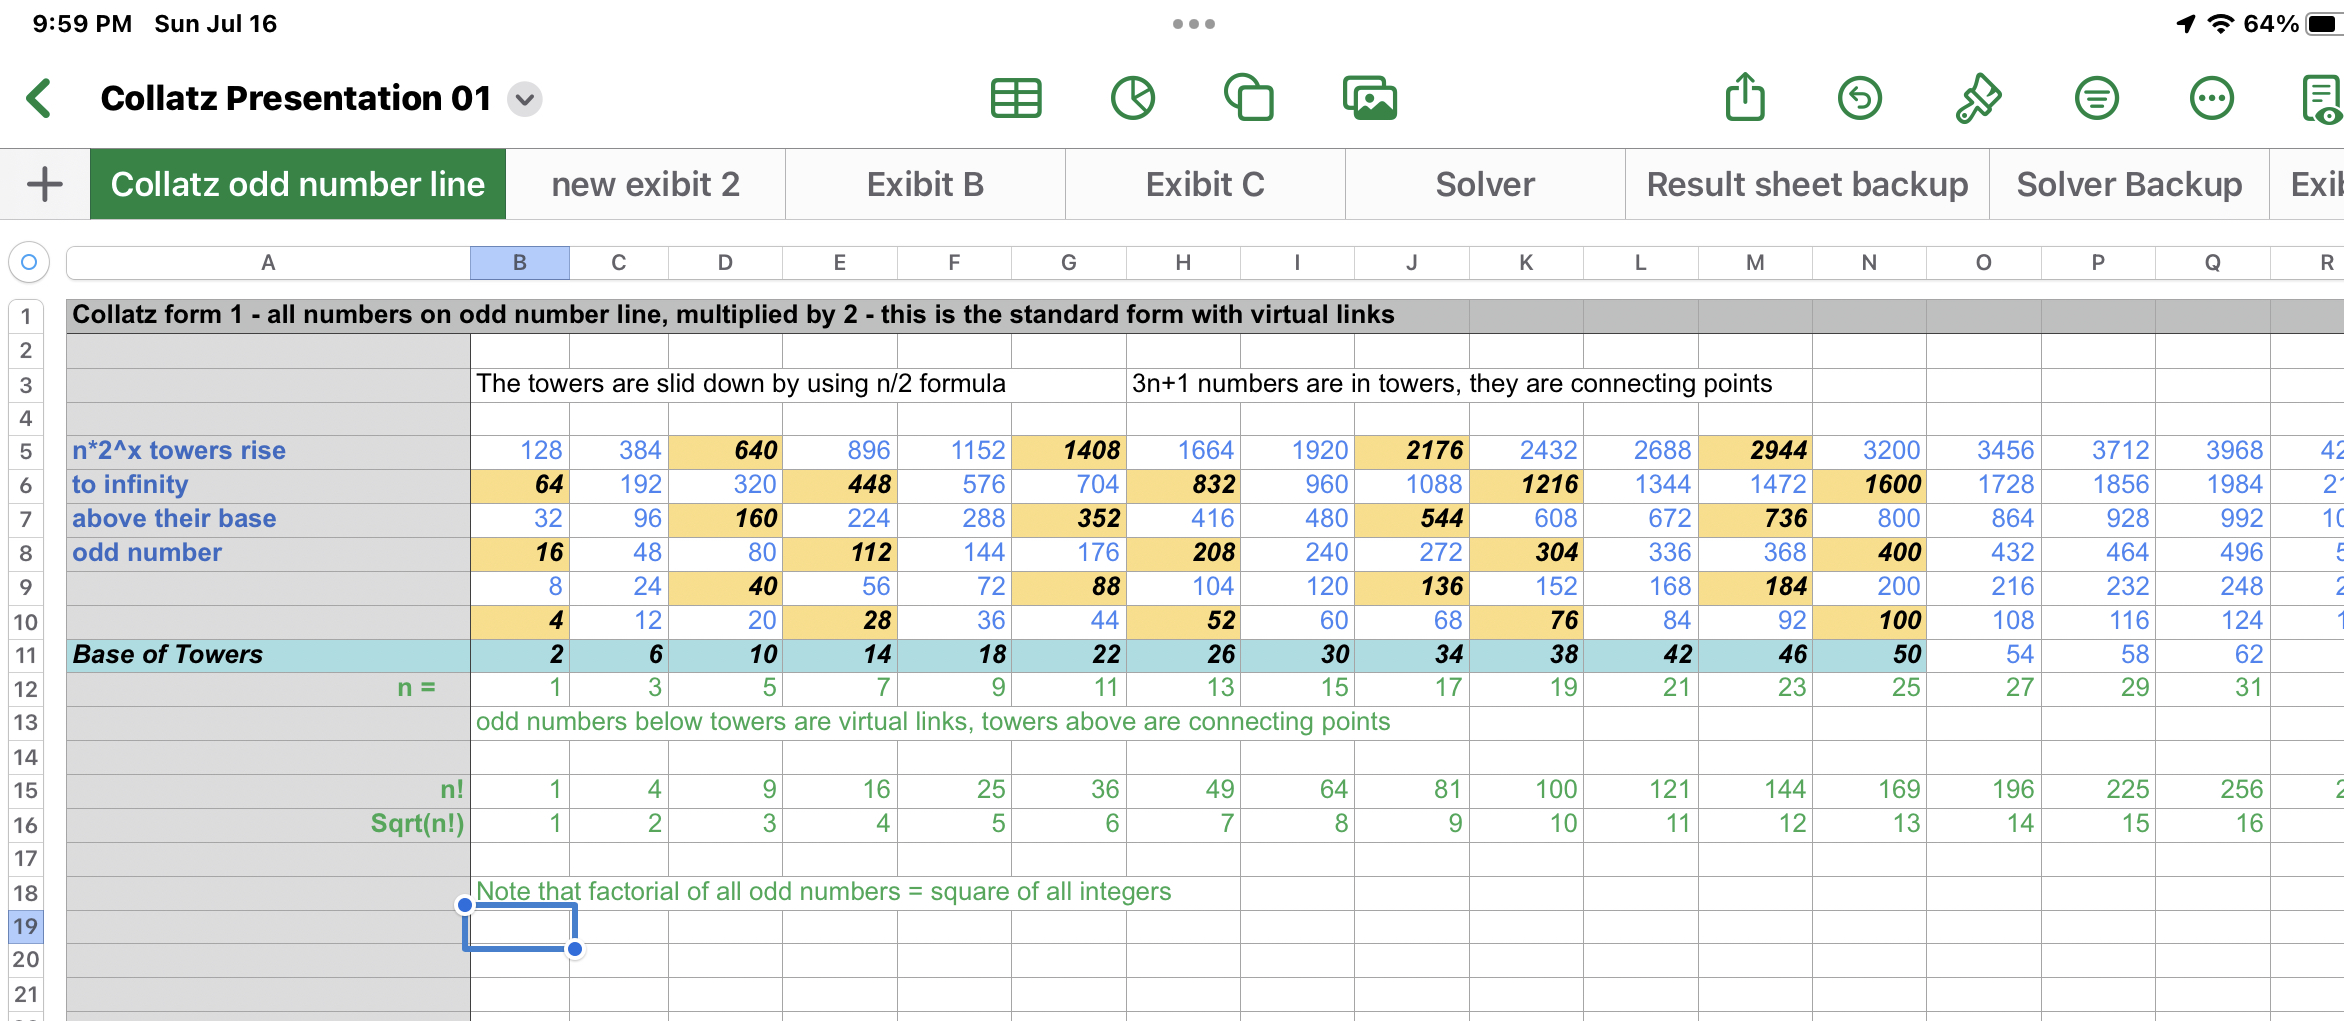Click the yellow cell containing 640
The width and height of the screenshot is (2344, 1021).
pos(725,450)
